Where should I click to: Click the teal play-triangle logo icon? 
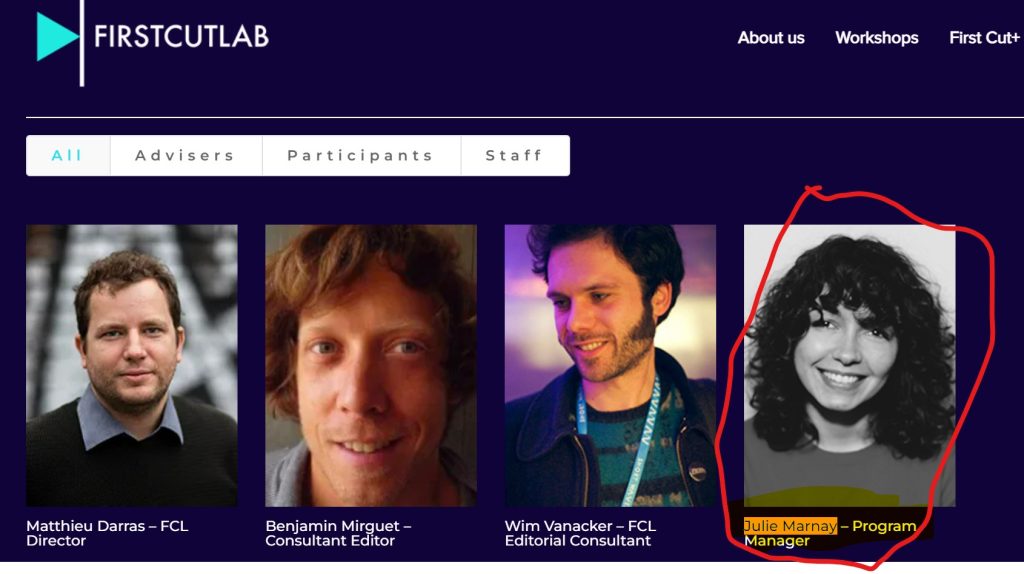tap(57, 37)
